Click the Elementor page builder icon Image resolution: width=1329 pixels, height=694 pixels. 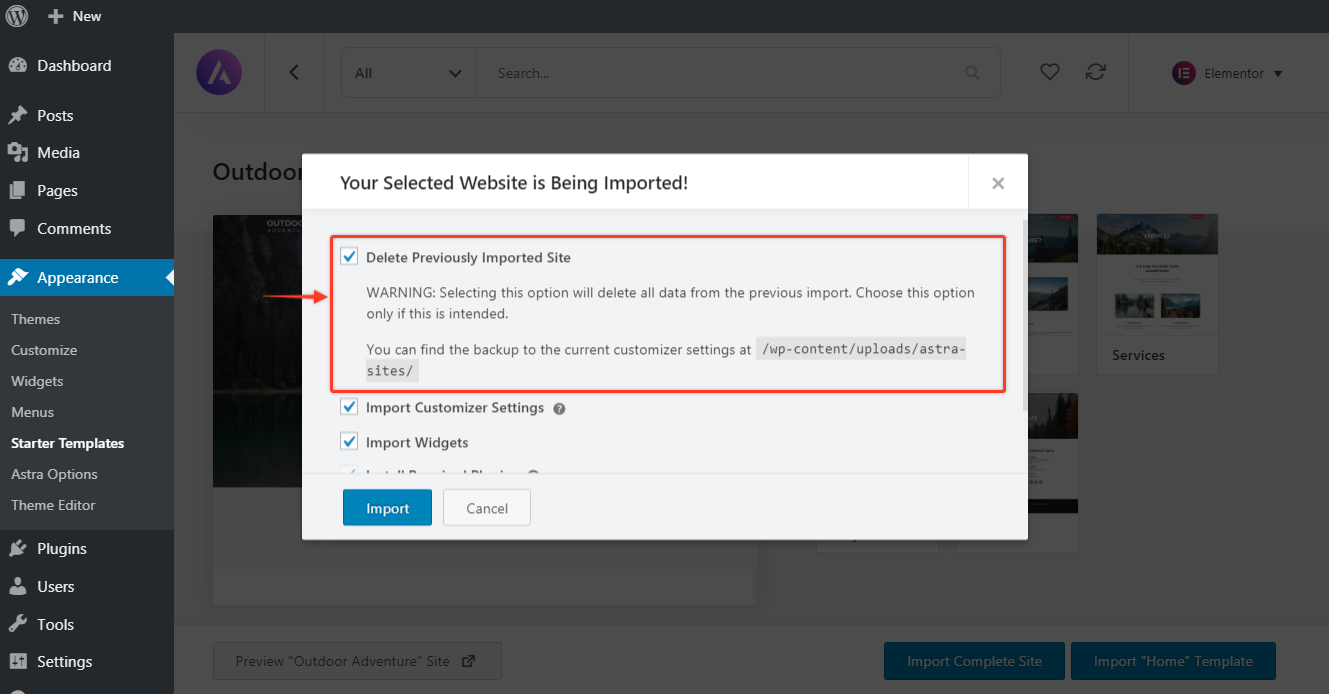pyautogui.click(x=1184, y=73)
